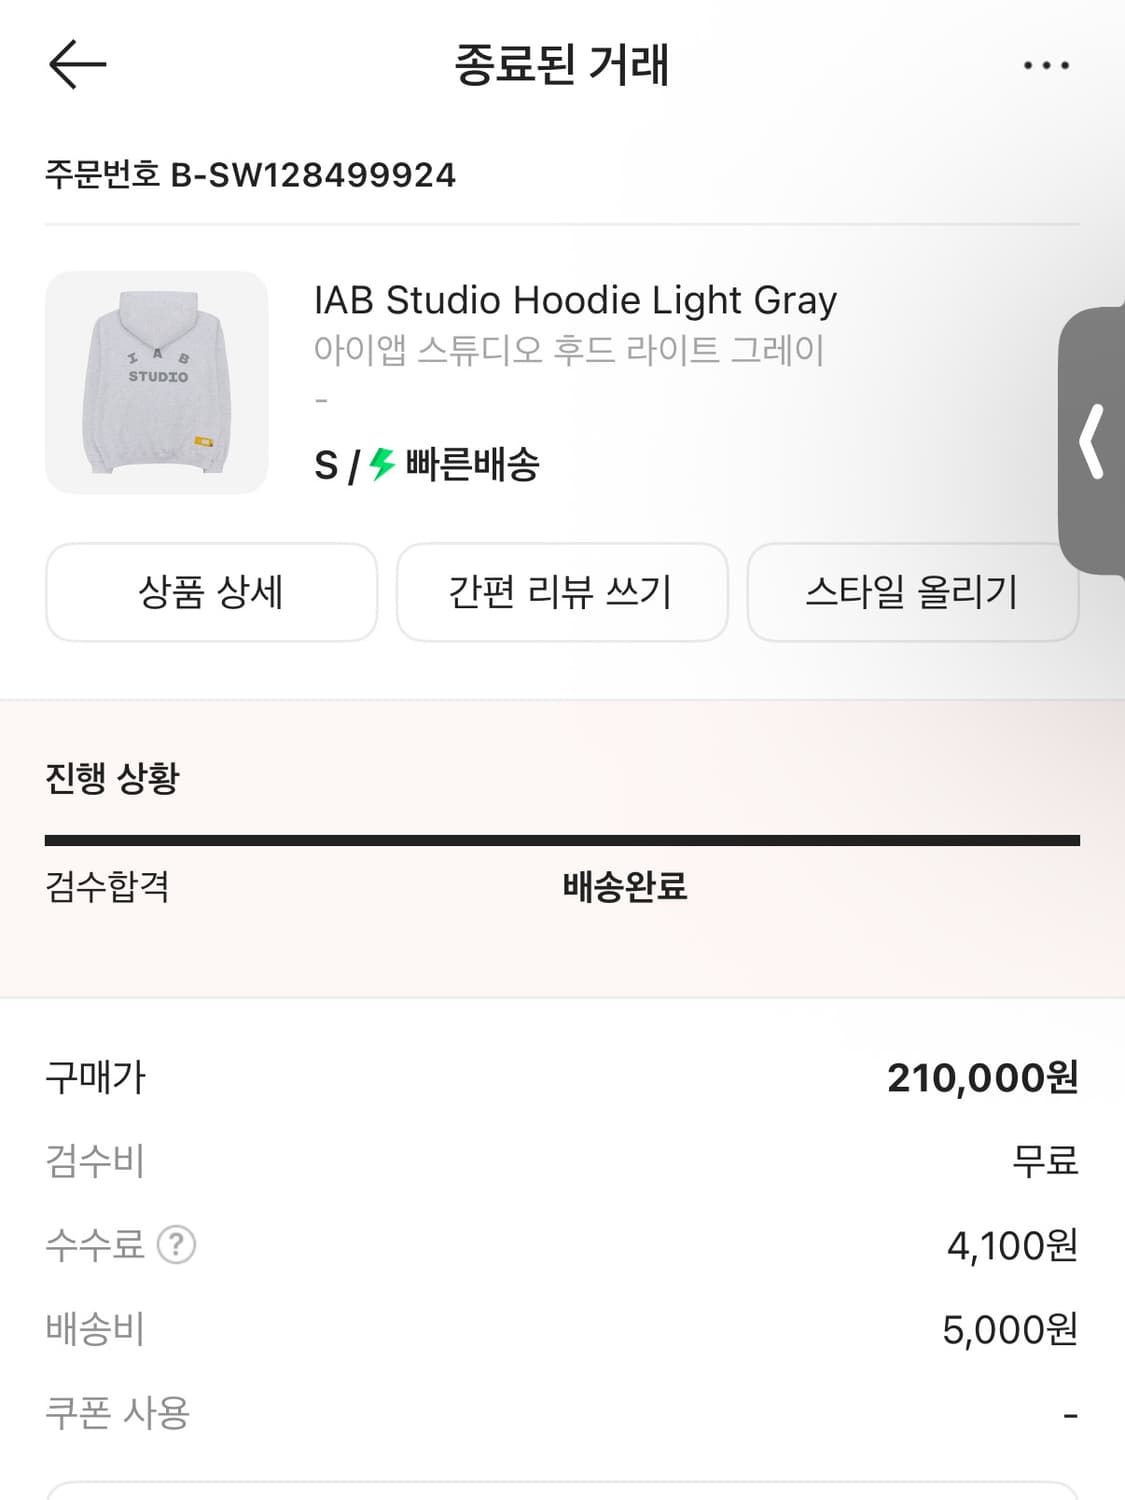Tap the green lightning 빠른배송 icon
1125x1500 pixels.
(383, 464)
